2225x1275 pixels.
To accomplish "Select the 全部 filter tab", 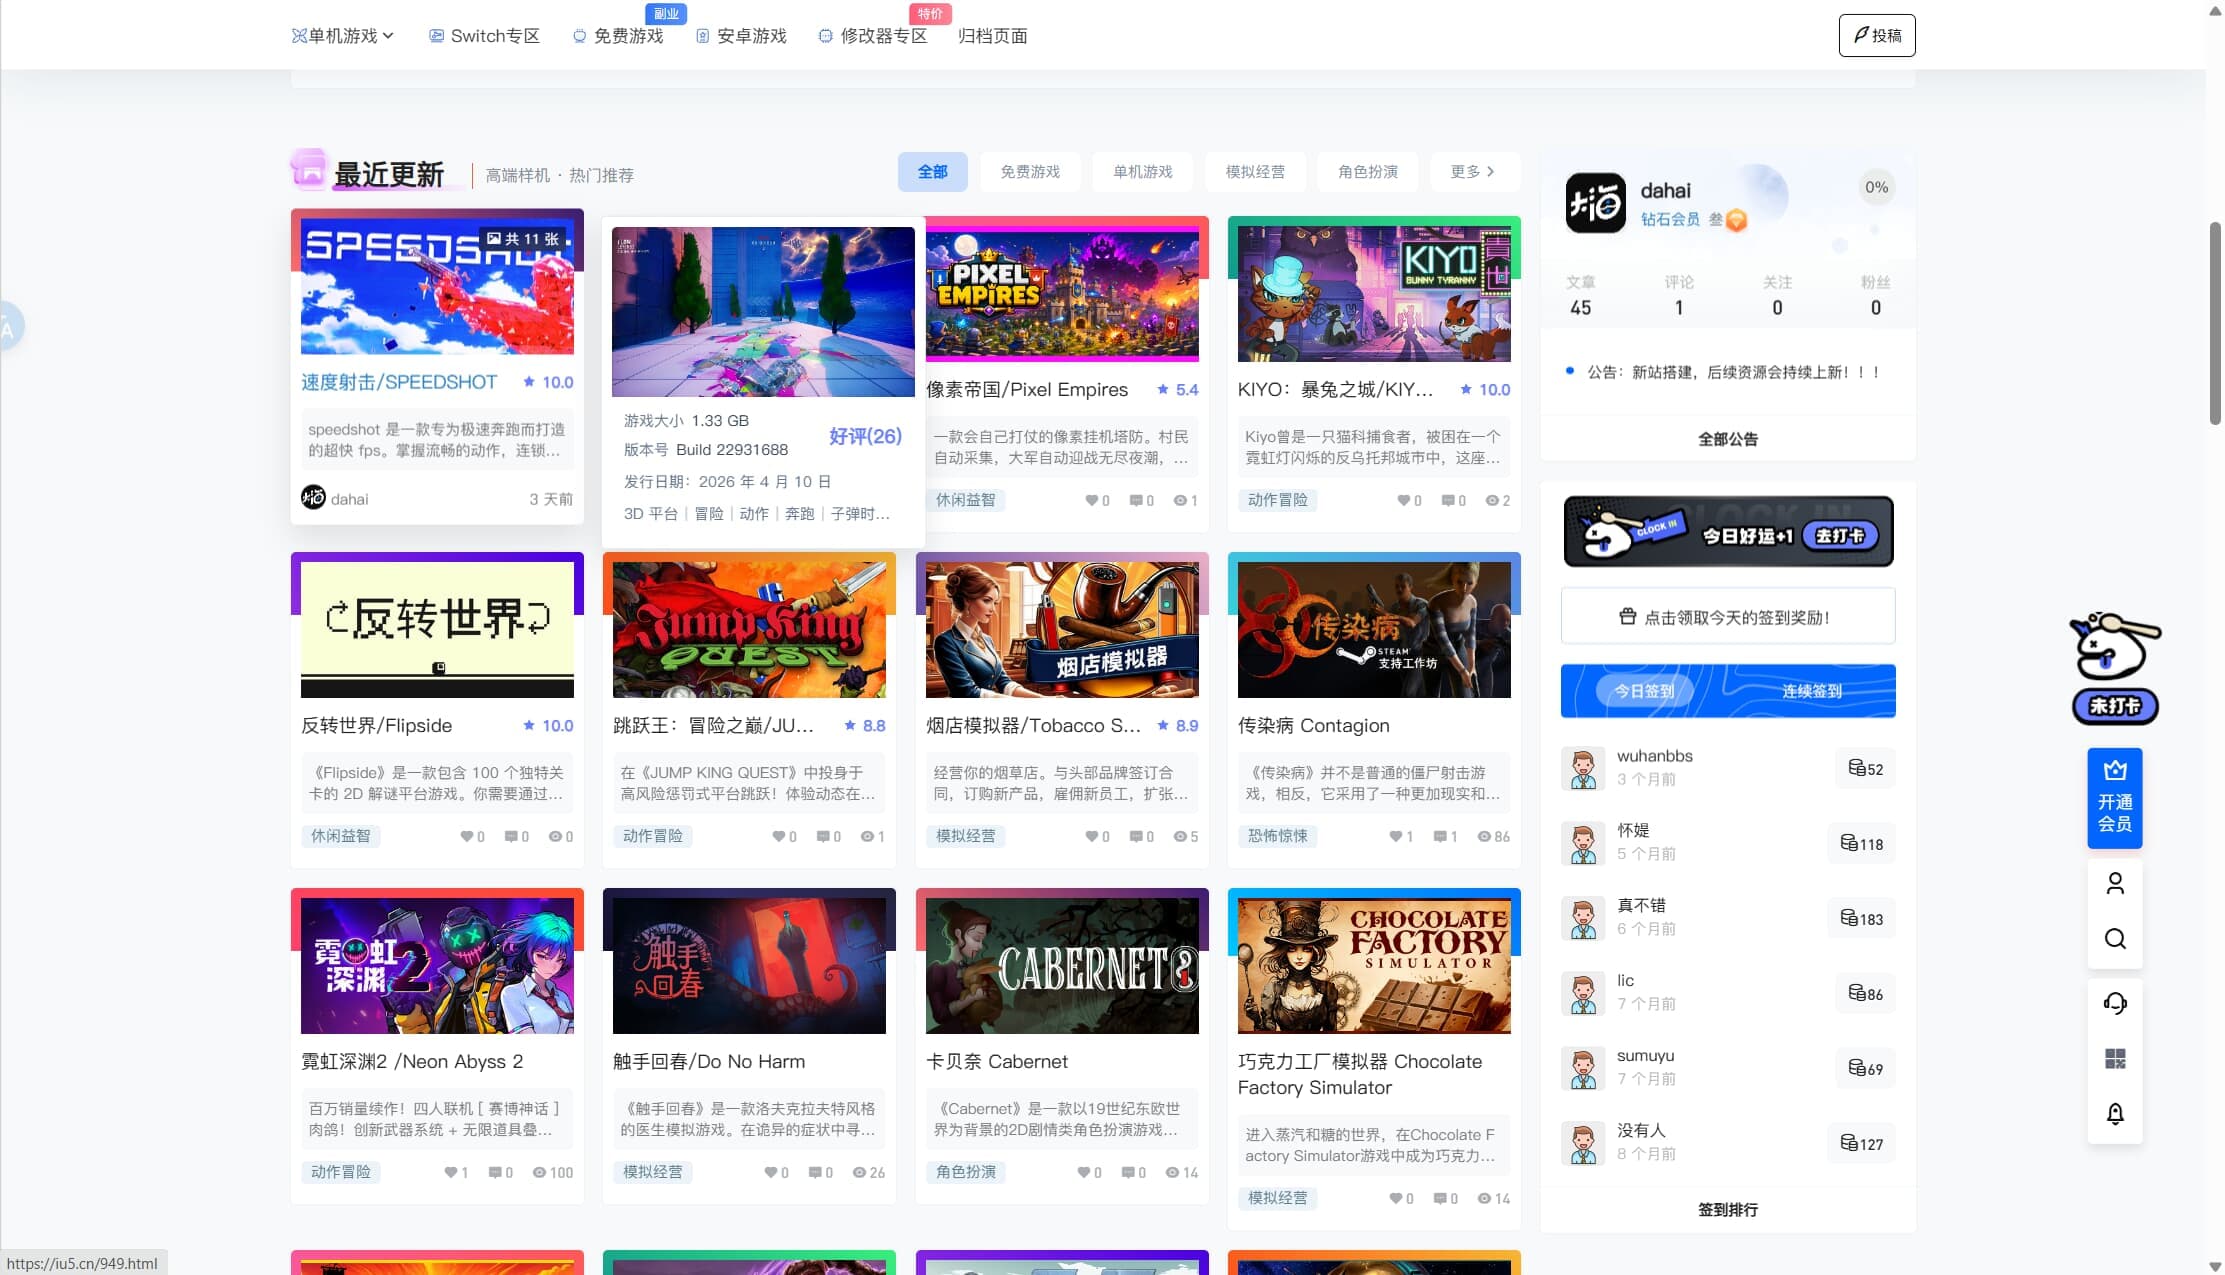I will 933,172.
